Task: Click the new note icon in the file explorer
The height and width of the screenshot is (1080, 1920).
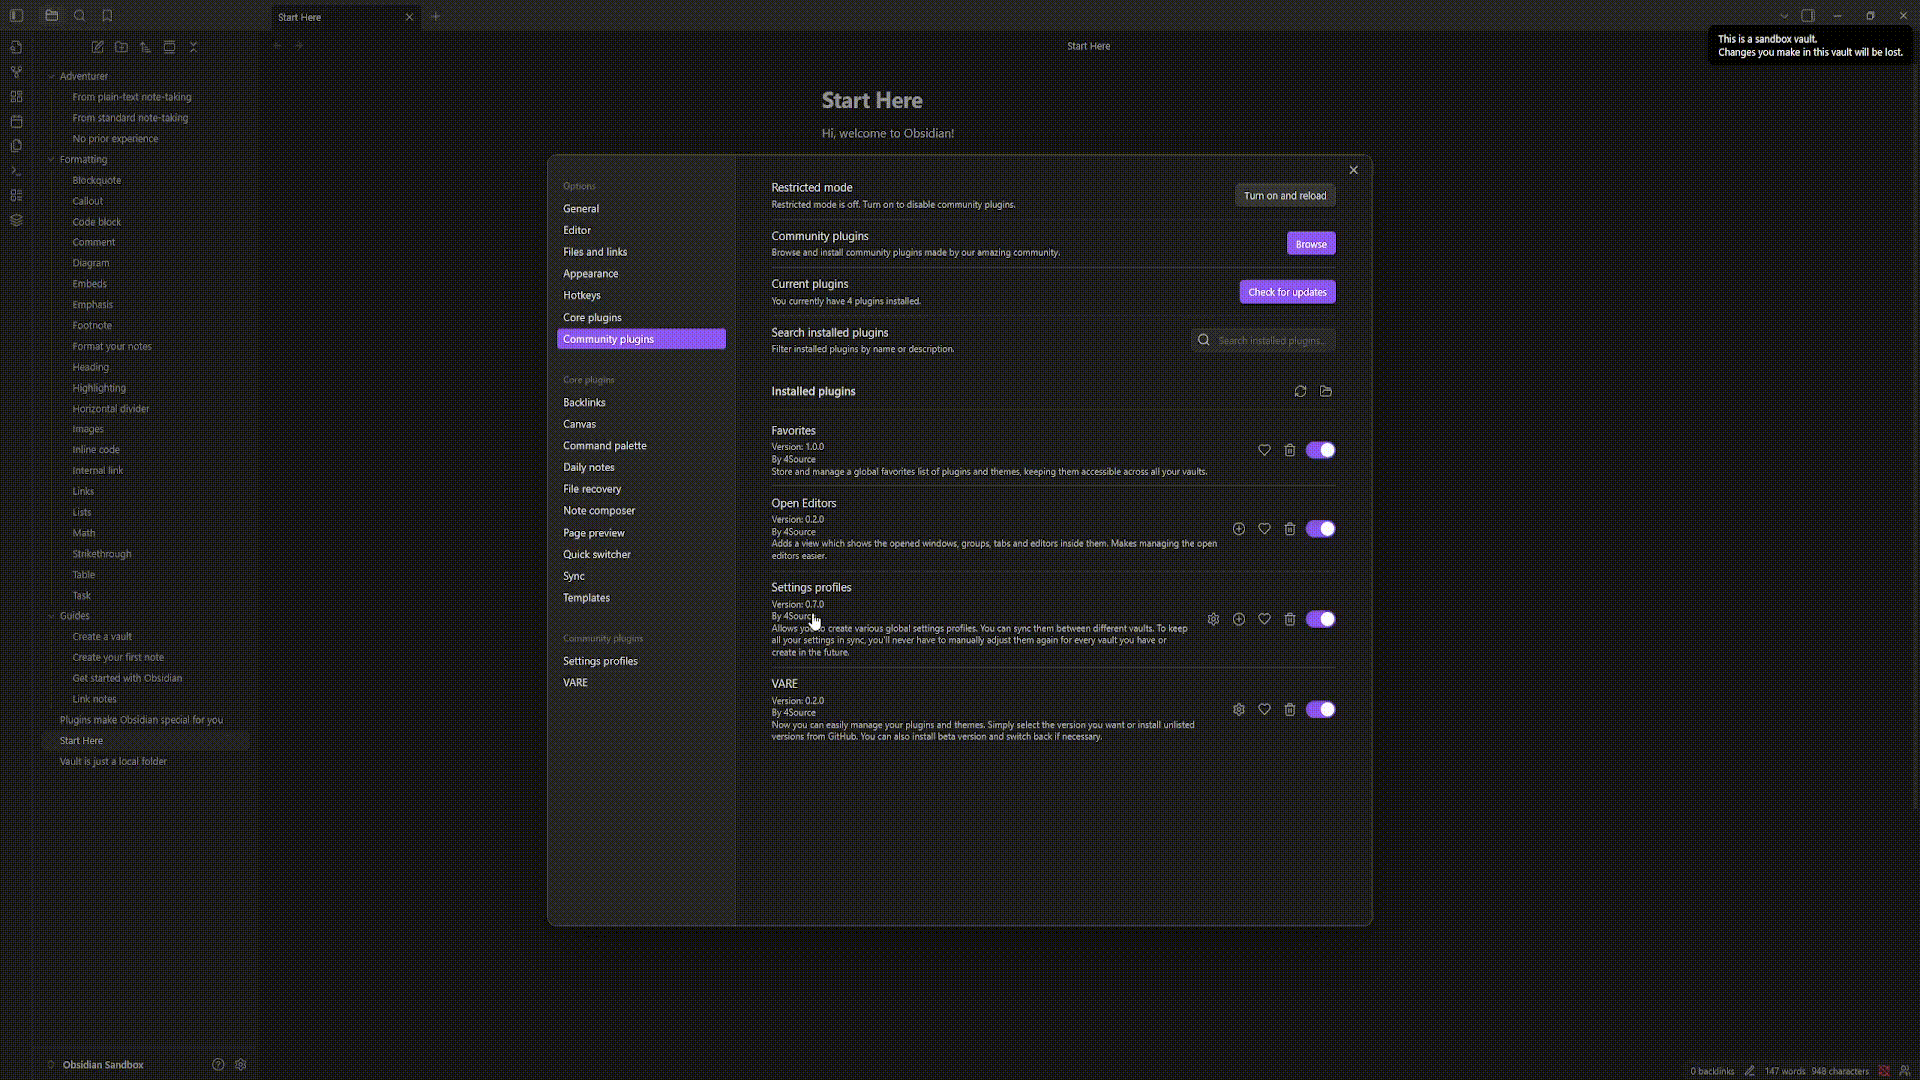Action: point(97,47)
